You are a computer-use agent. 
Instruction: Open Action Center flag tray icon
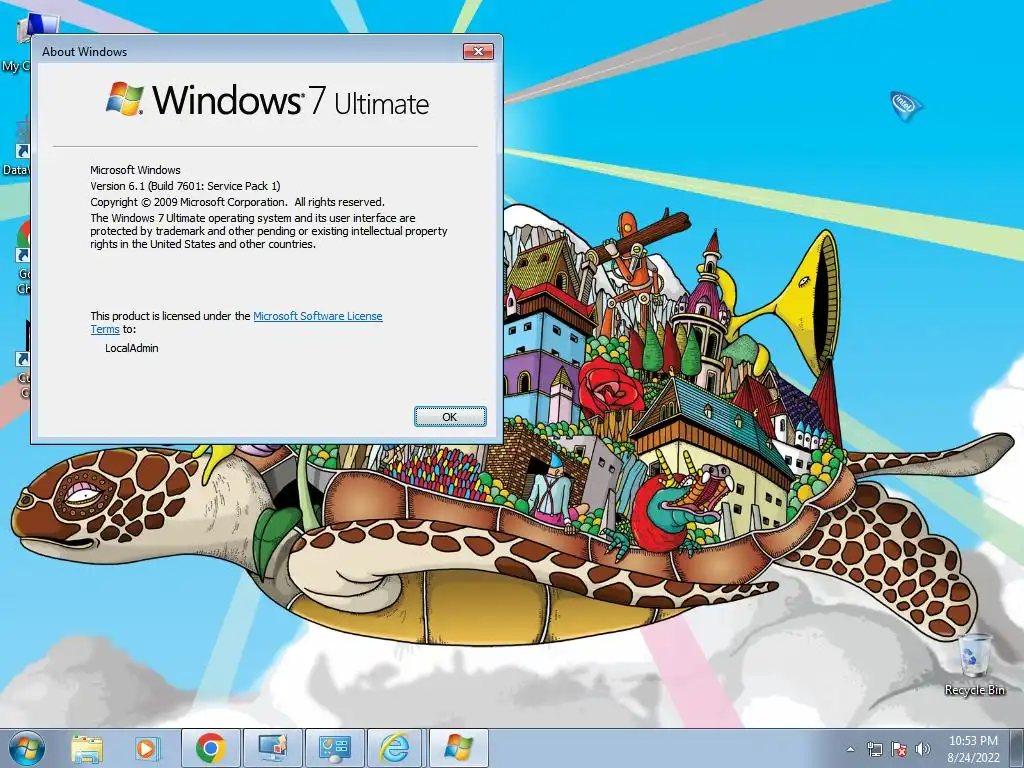pyautogui.click(x=899, y=749)
